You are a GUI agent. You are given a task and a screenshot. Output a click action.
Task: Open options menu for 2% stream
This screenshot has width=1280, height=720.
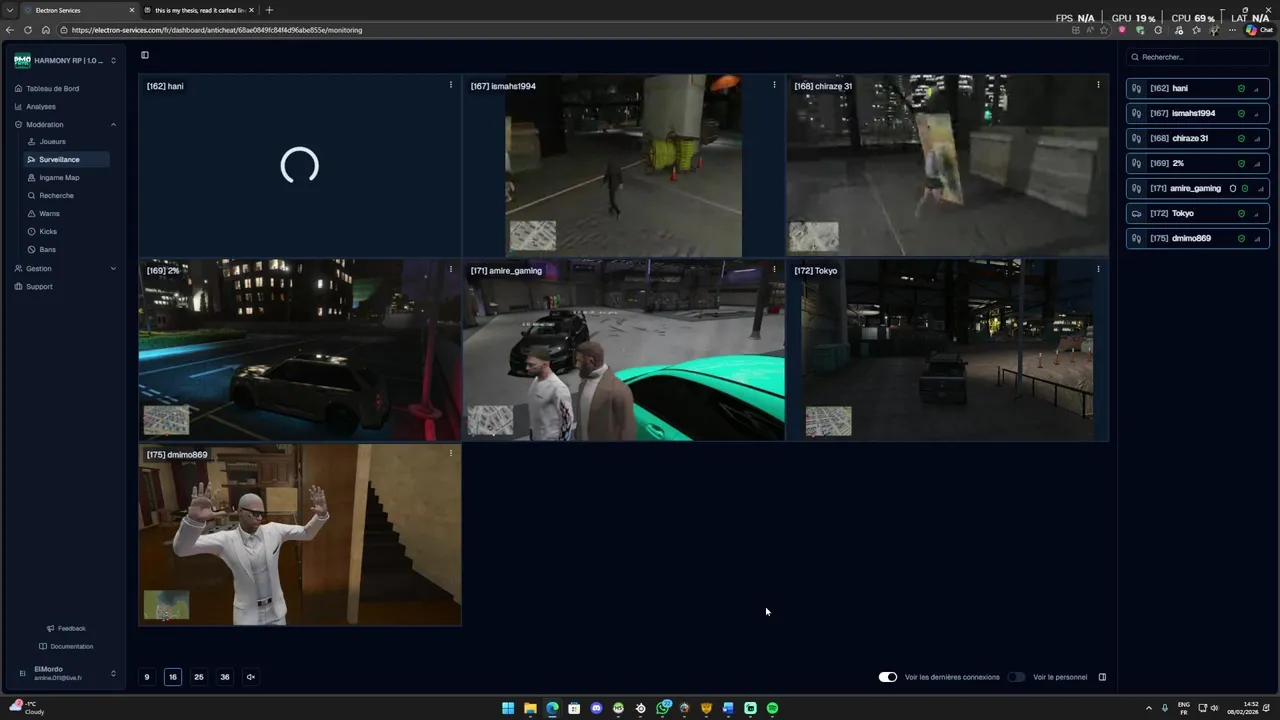point(450,269)
